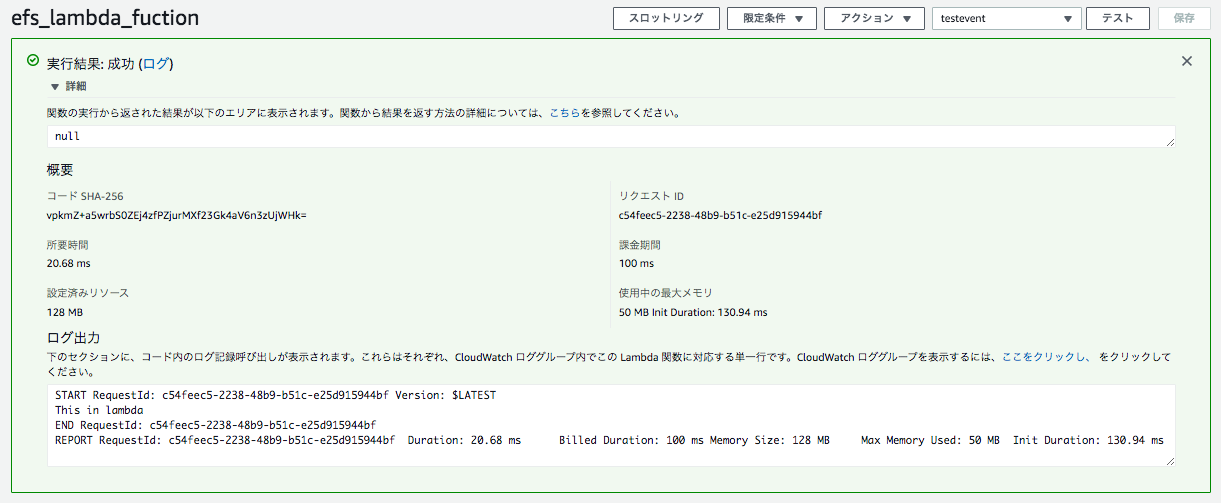Click the 概要 section heading

click(60, 170)
